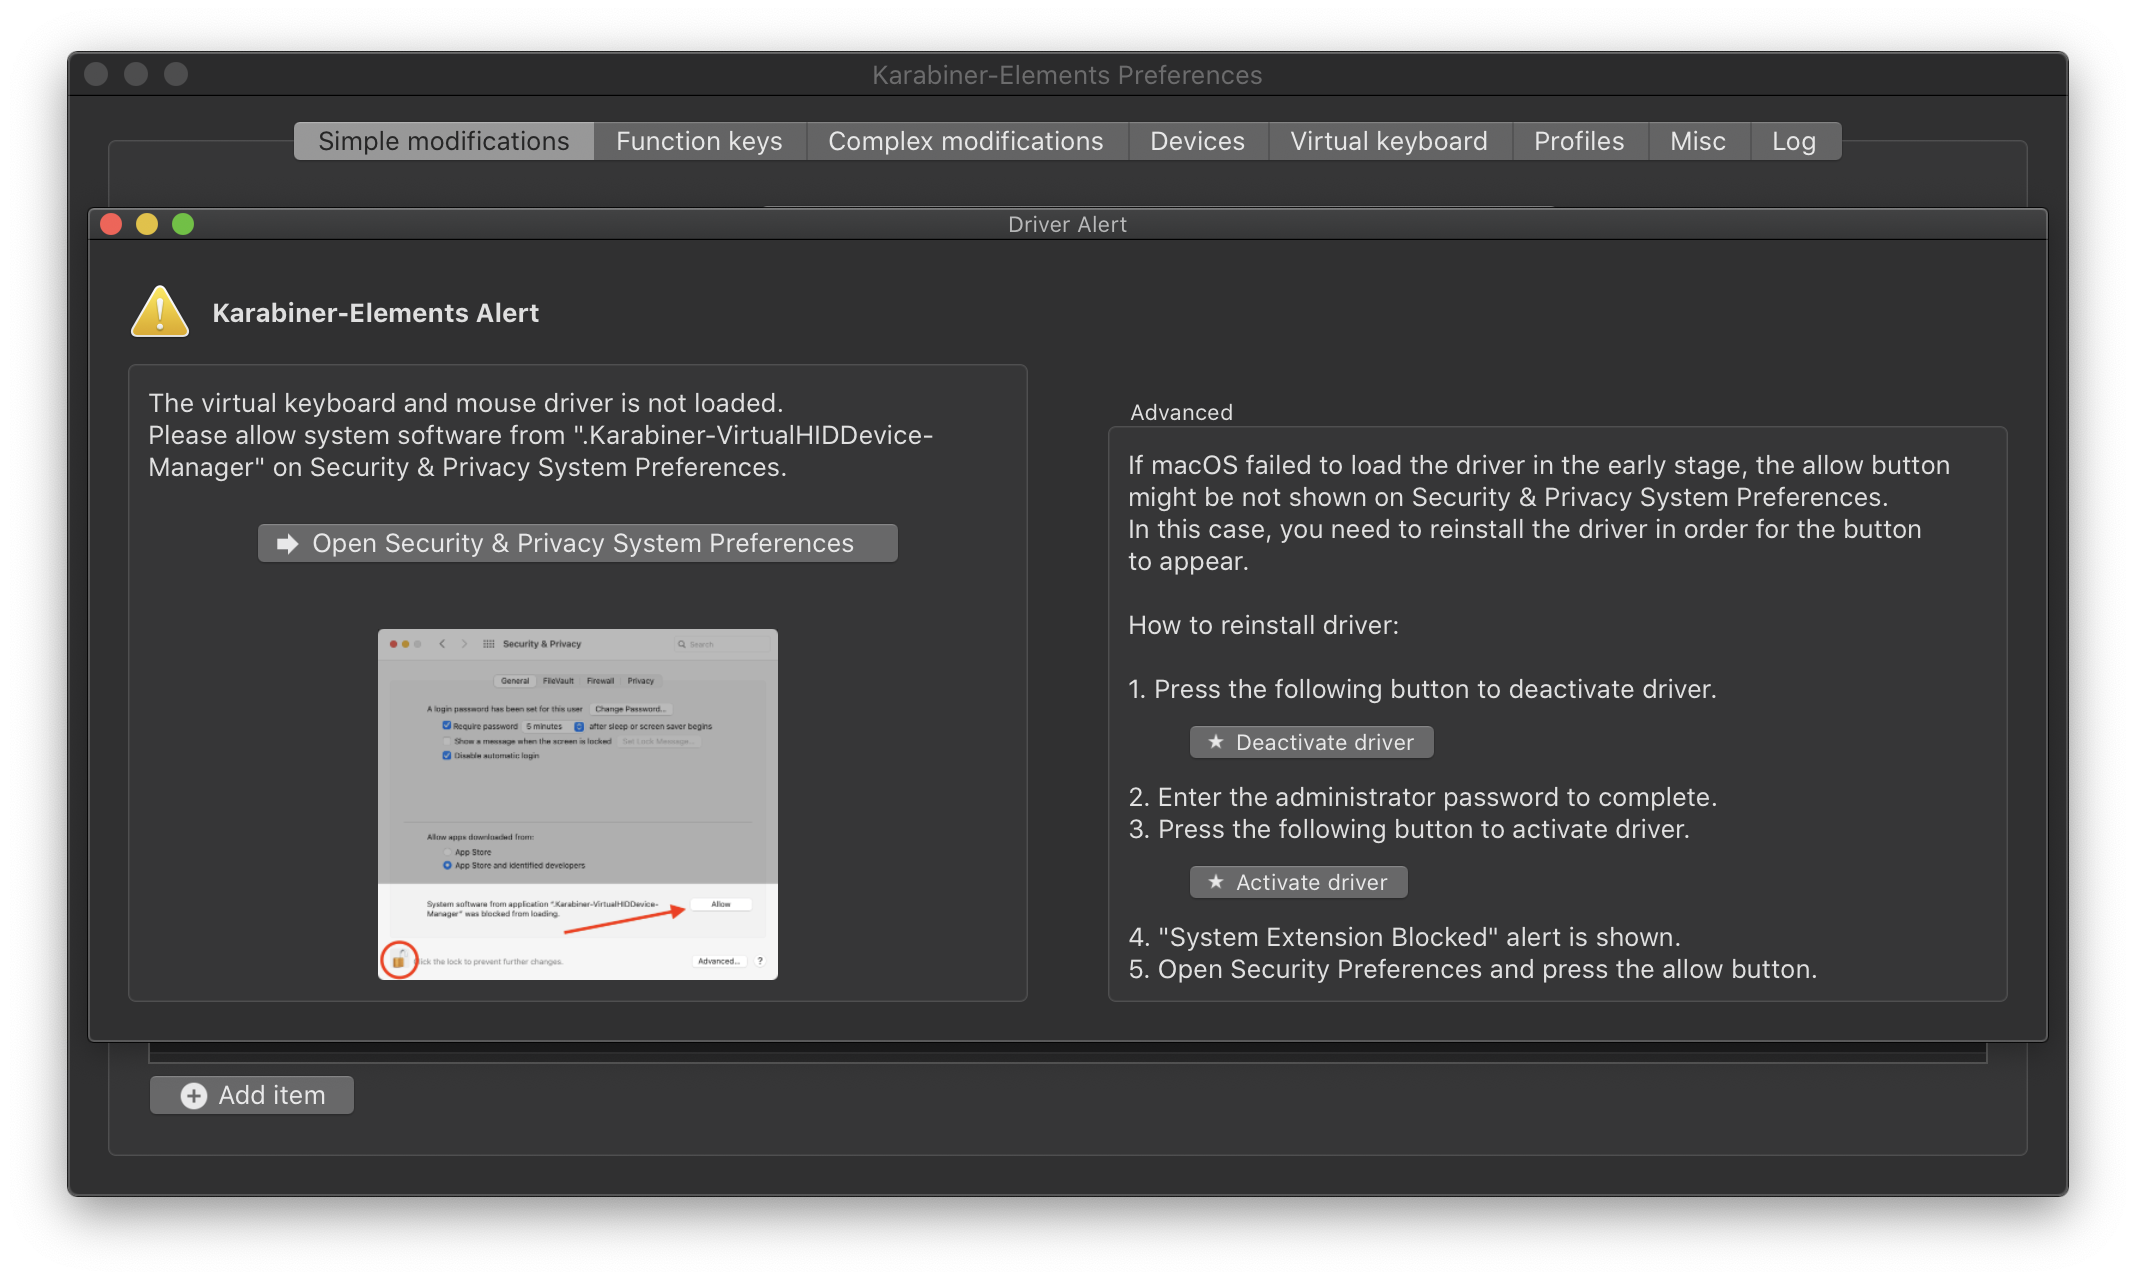Click the Security & Privacy screenshot thumbnail
Viewport: 2136px width, 1280px height.
[578, 804]
